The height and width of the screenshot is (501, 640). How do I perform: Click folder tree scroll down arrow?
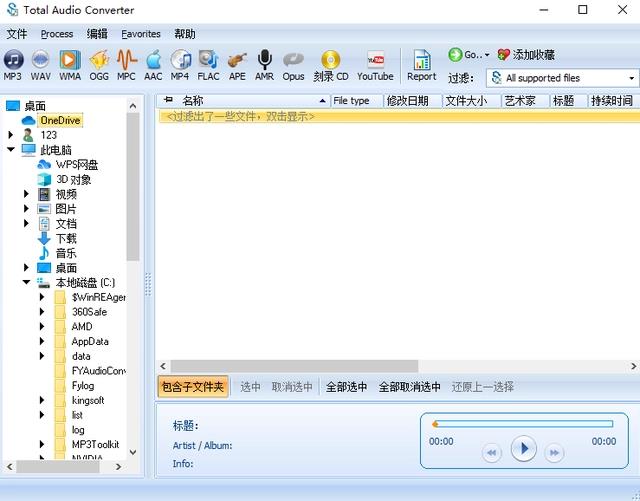(133, 452)
